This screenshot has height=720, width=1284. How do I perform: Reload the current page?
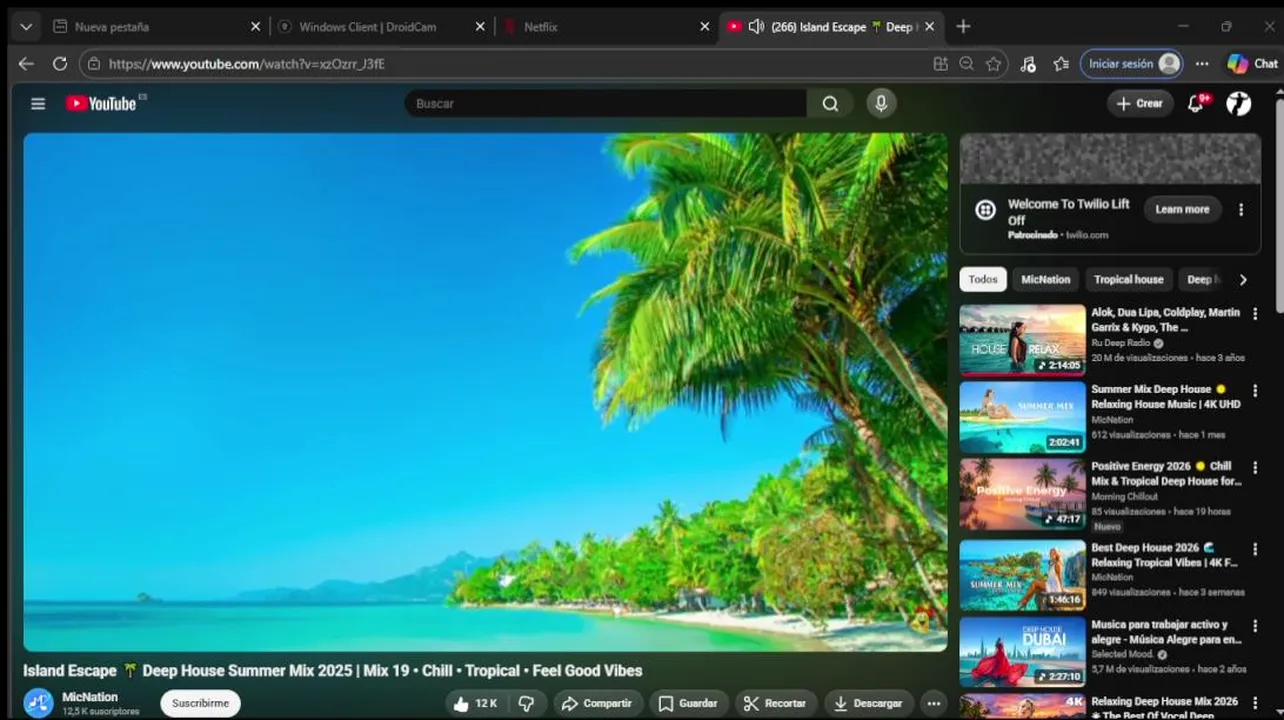[60, 64]
